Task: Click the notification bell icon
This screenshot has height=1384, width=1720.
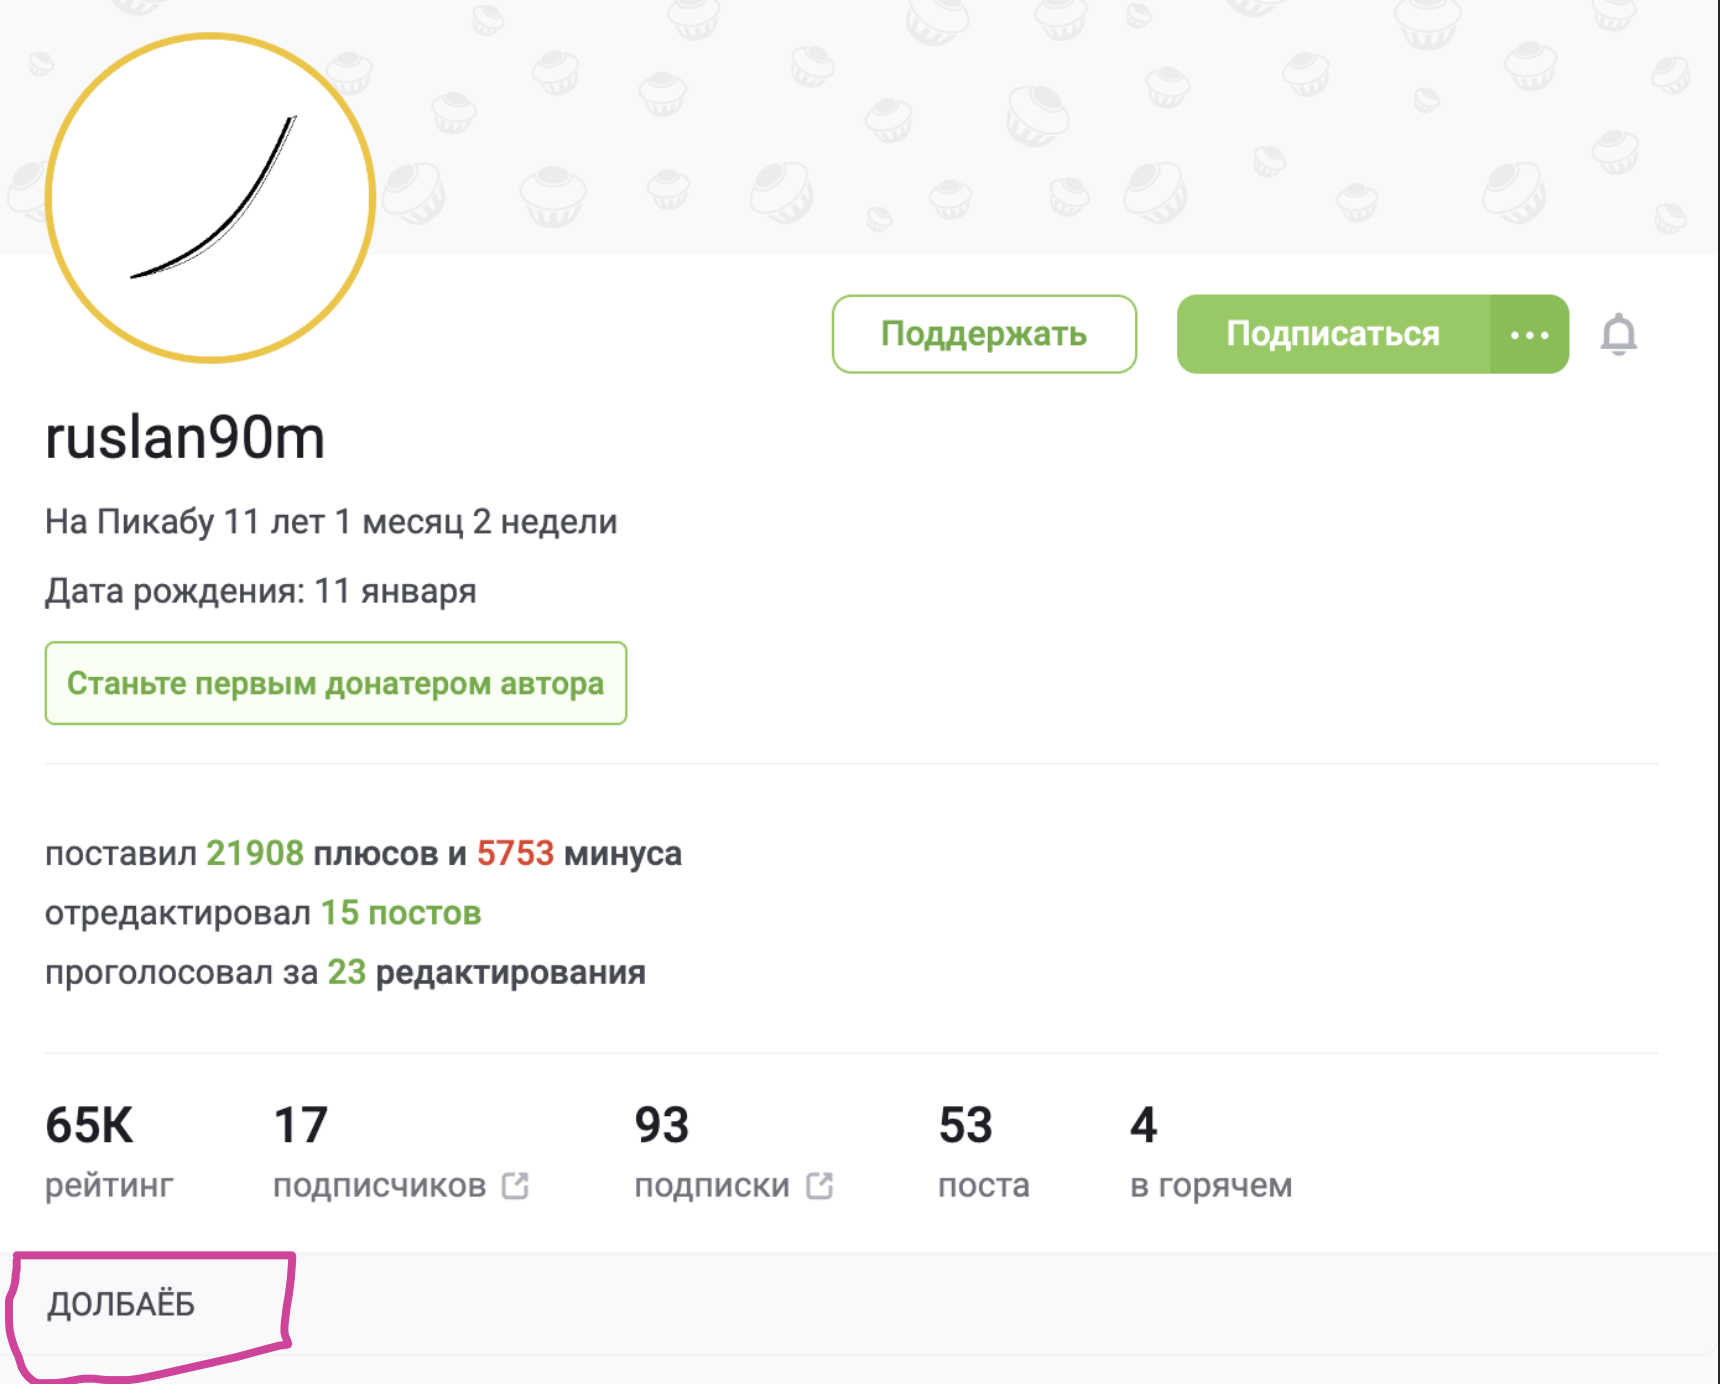Action: (1618, 335)
